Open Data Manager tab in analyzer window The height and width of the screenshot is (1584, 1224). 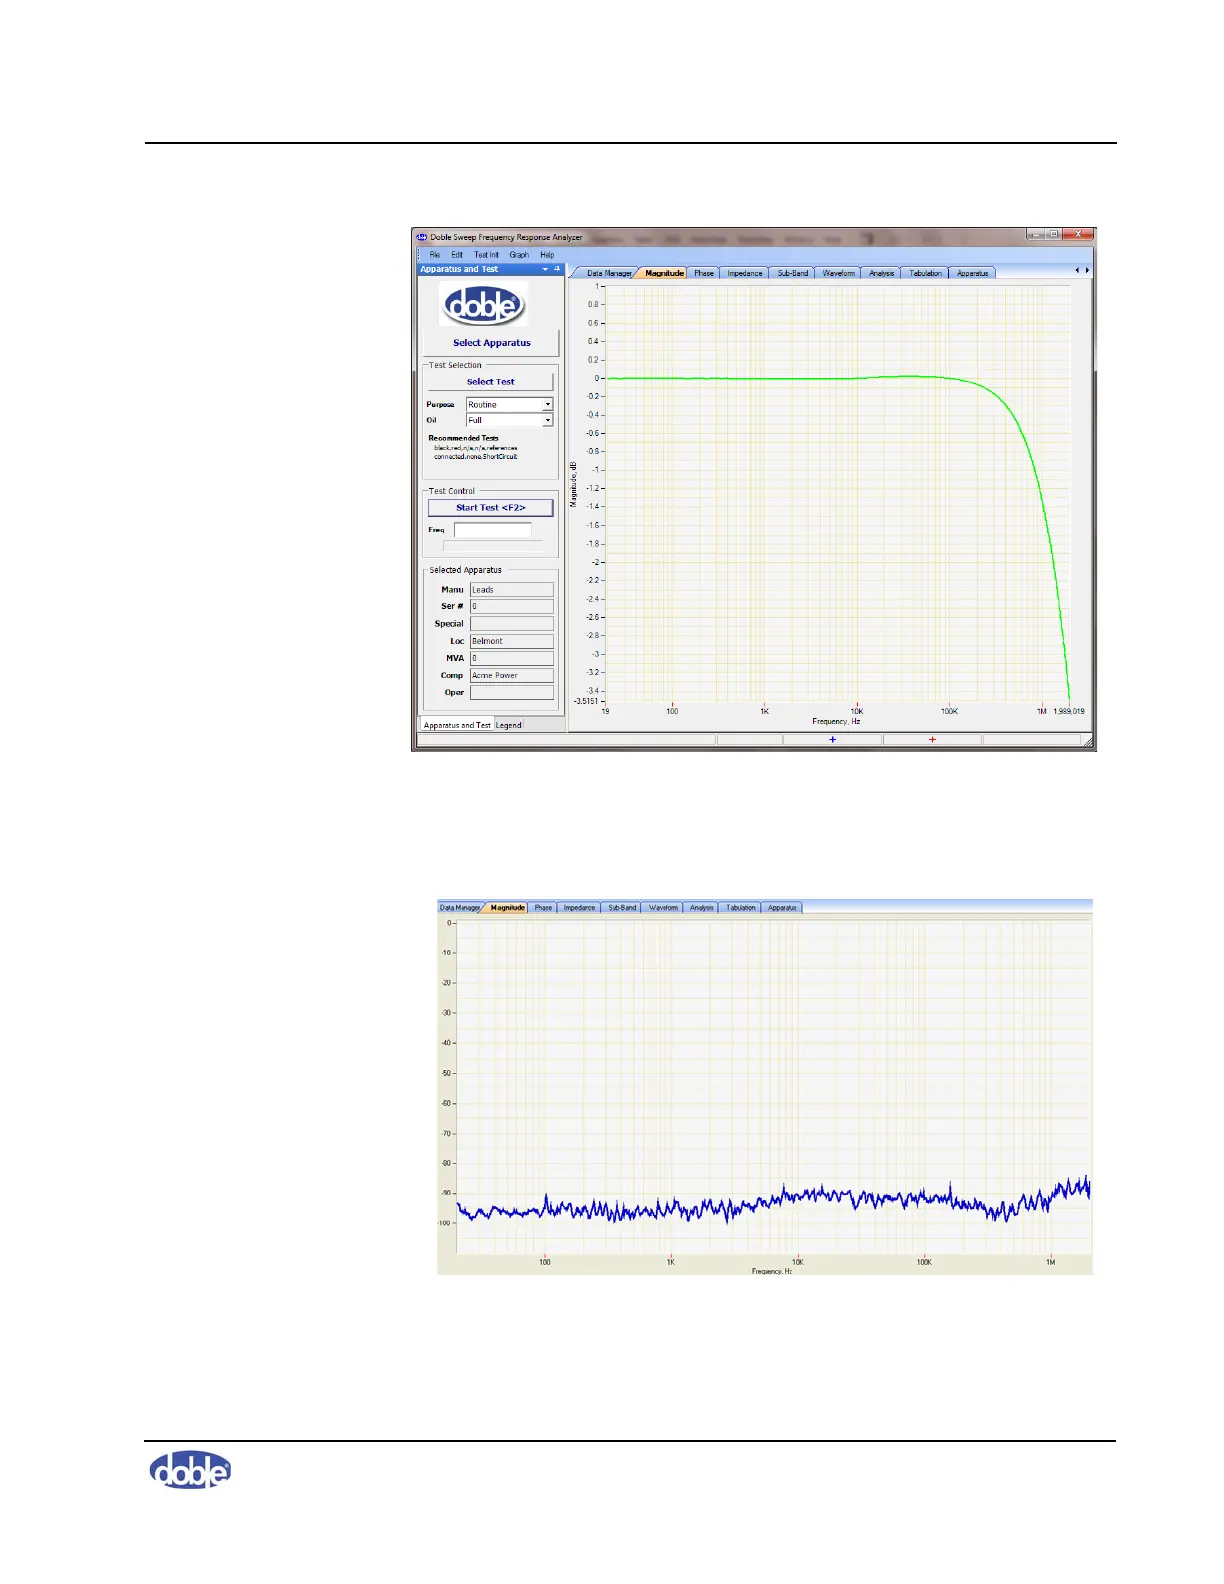pyautogui.click(x=607, y=273)
